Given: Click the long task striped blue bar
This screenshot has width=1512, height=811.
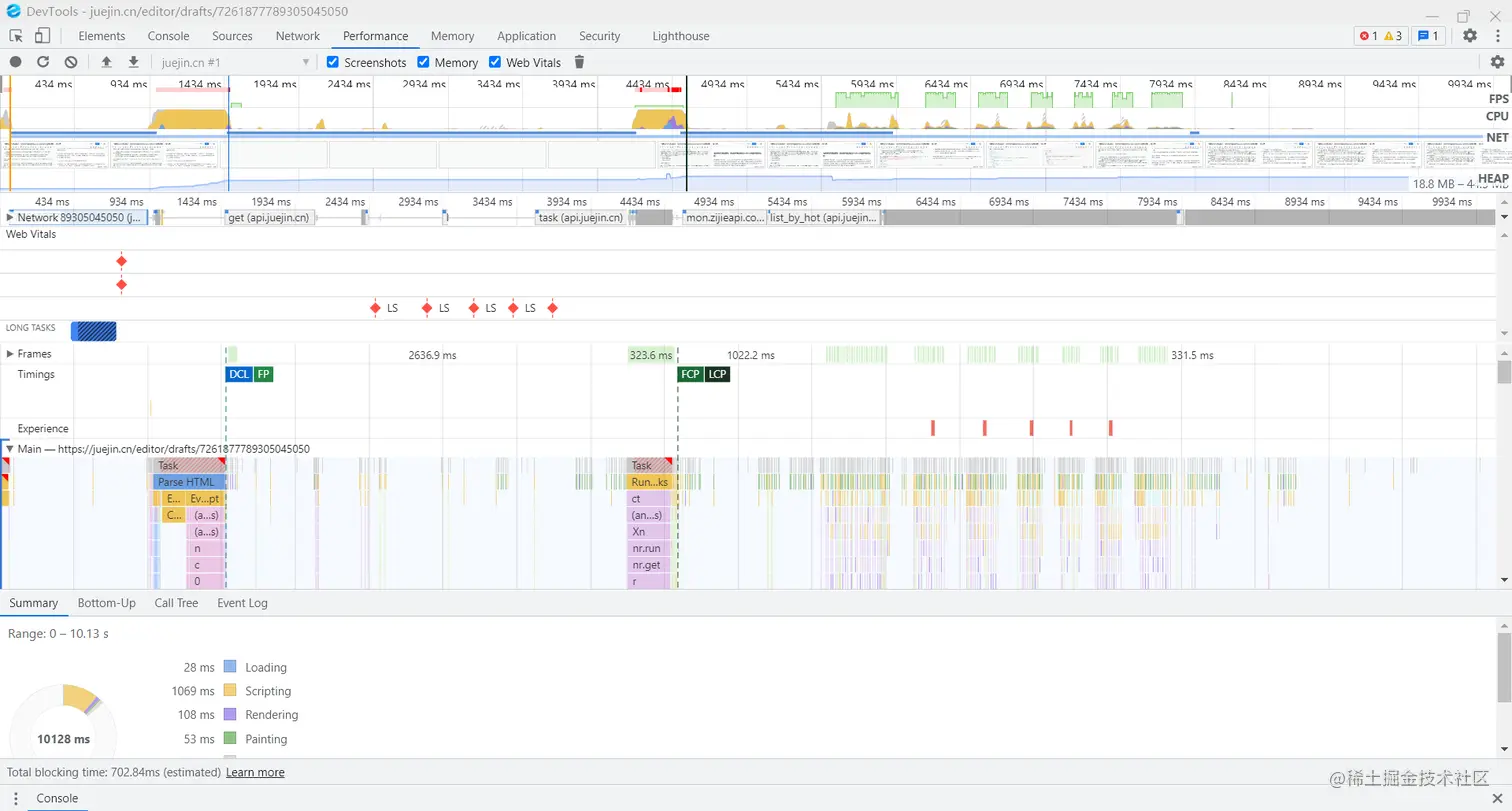Looking at the screenshot, I should pos(93,331).
